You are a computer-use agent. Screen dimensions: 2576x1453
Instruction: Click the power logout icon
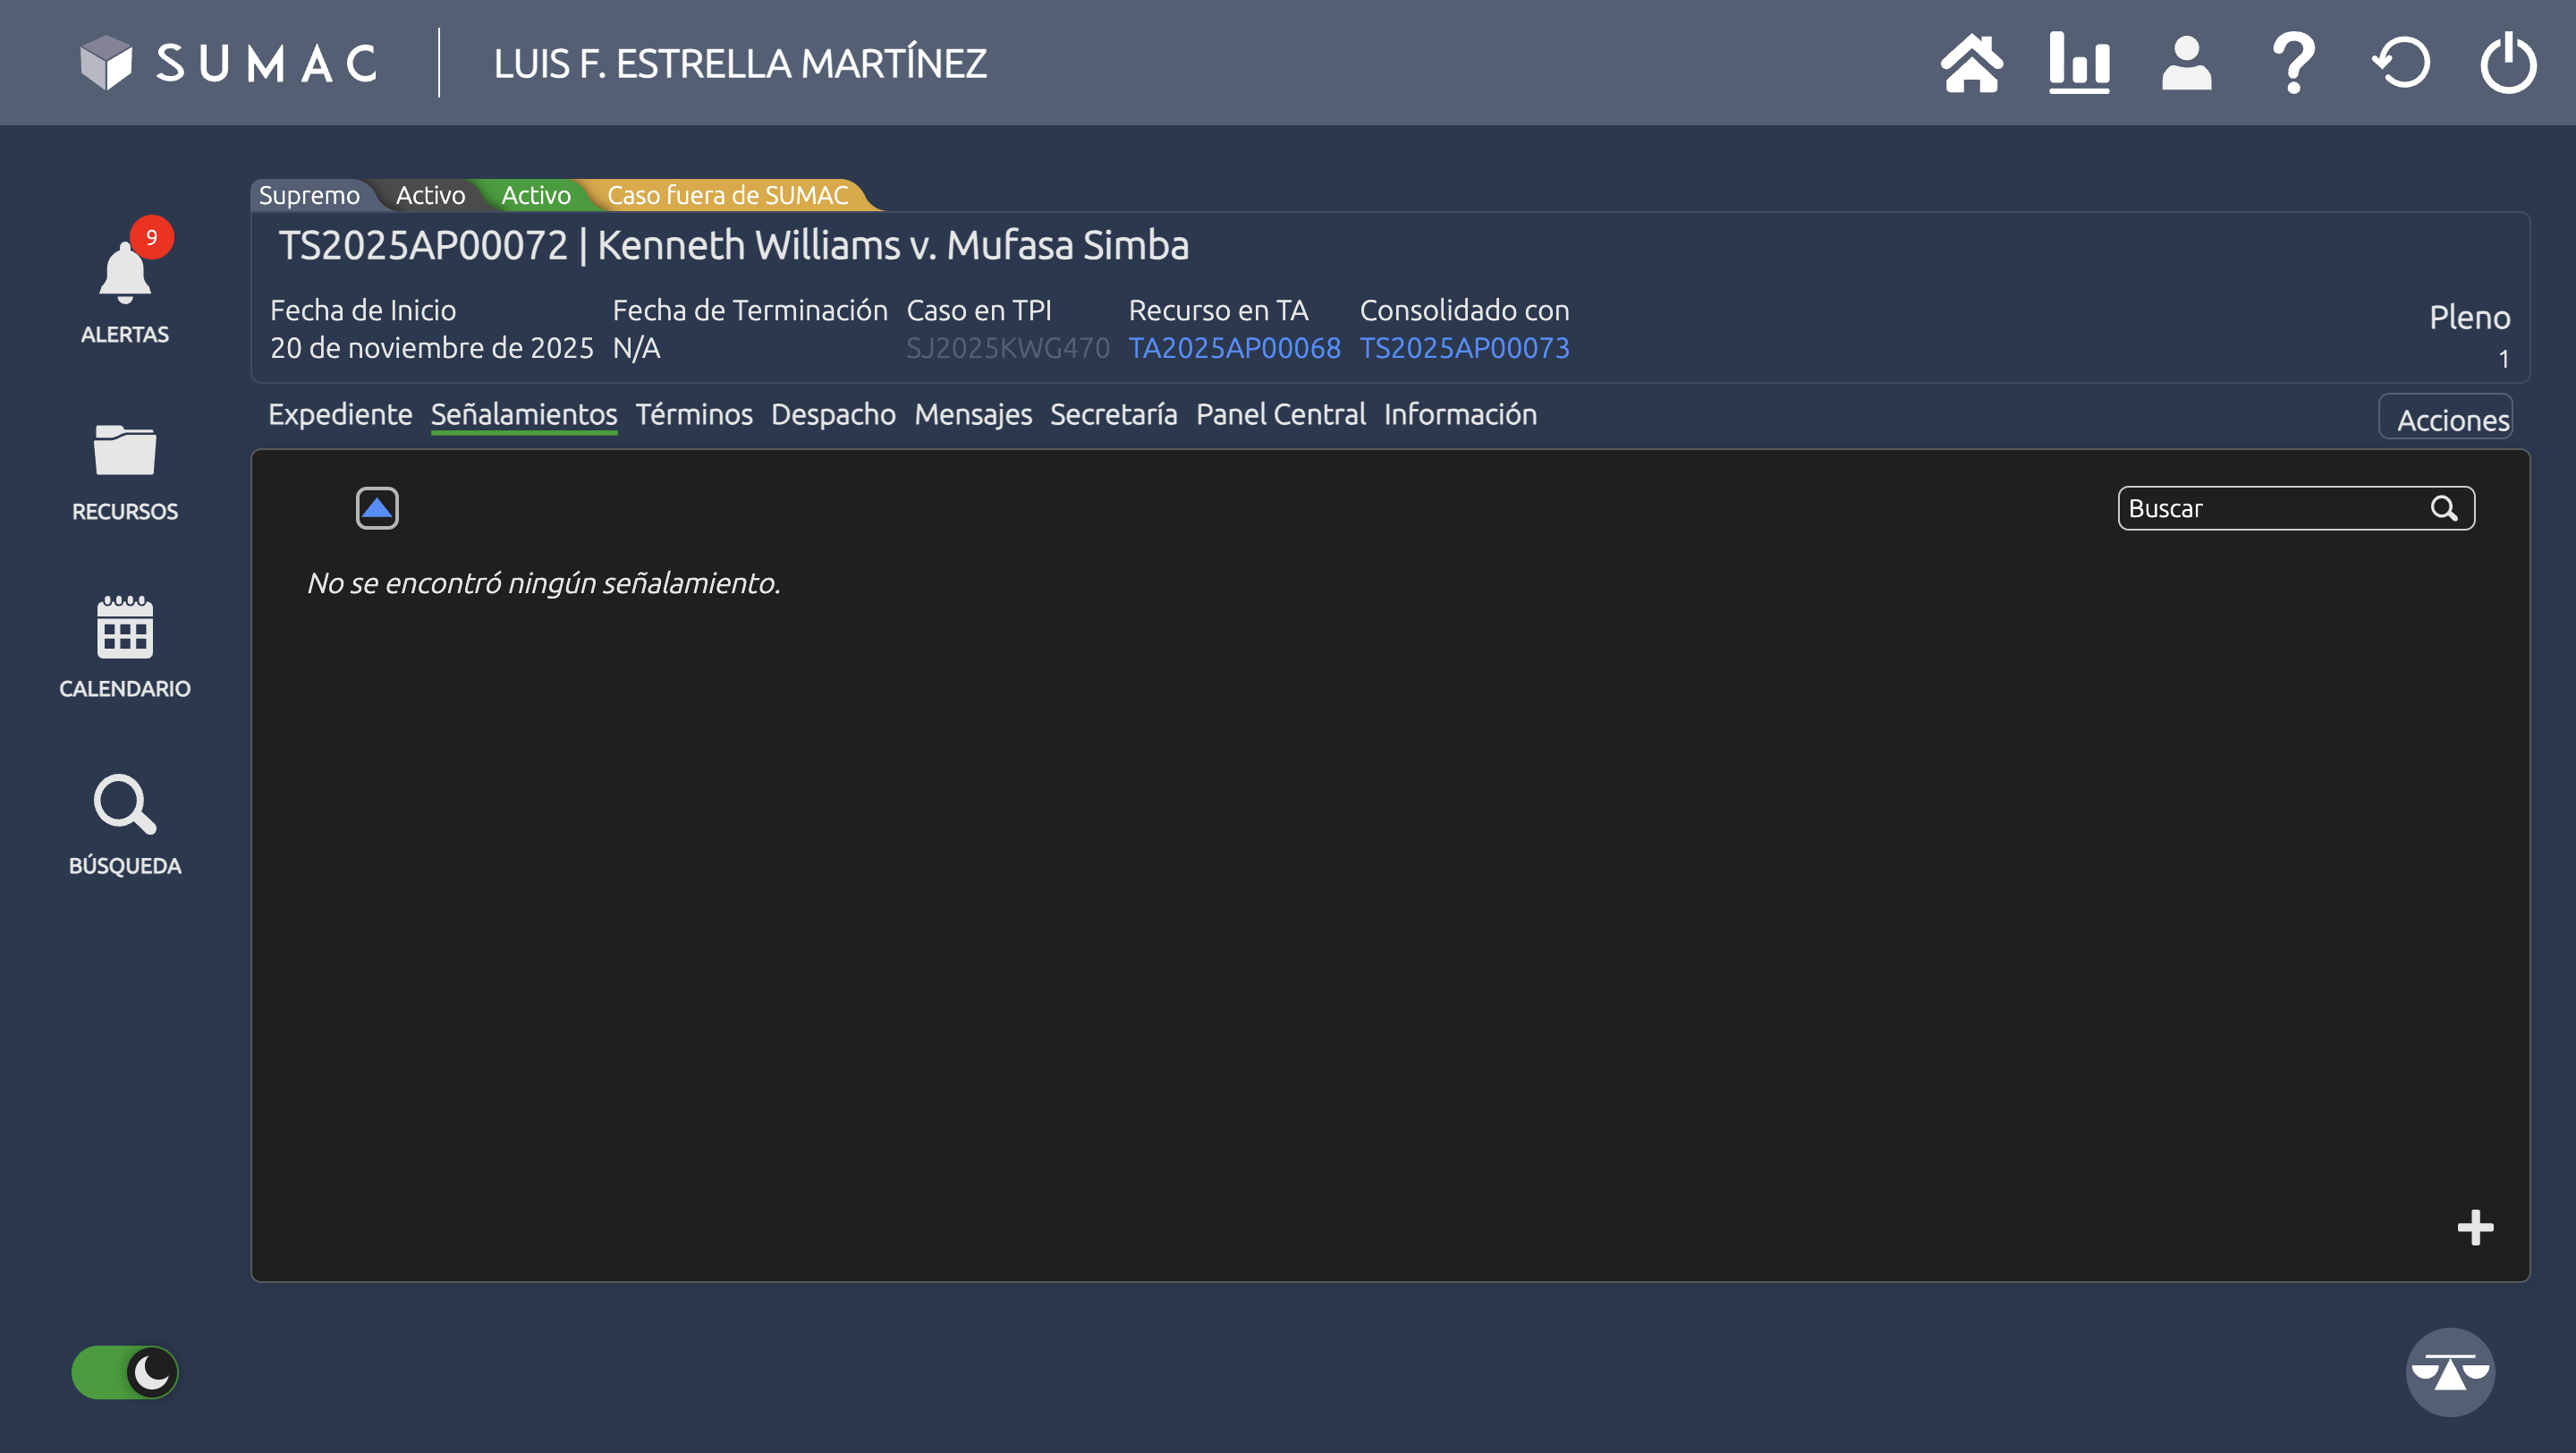click(2508, 64)
